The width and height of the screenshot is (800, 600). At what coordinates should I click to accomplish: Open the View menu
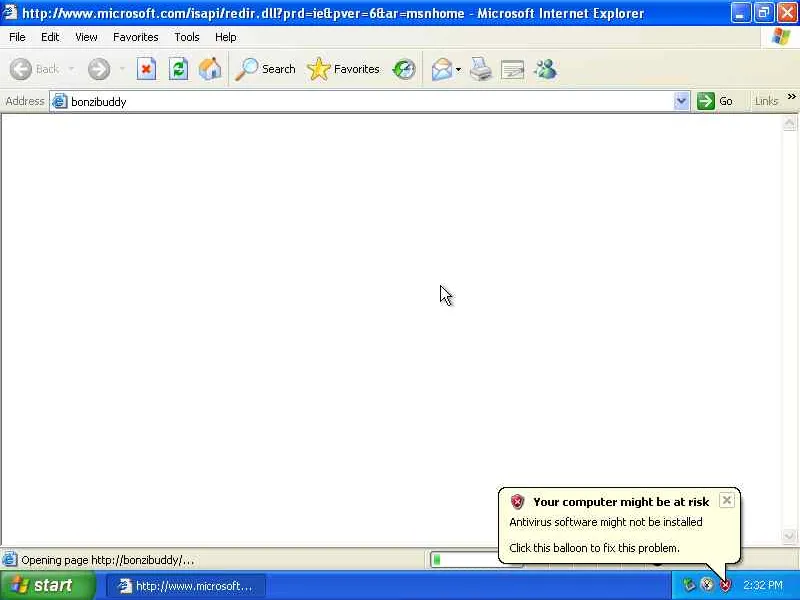click(86, 37)
